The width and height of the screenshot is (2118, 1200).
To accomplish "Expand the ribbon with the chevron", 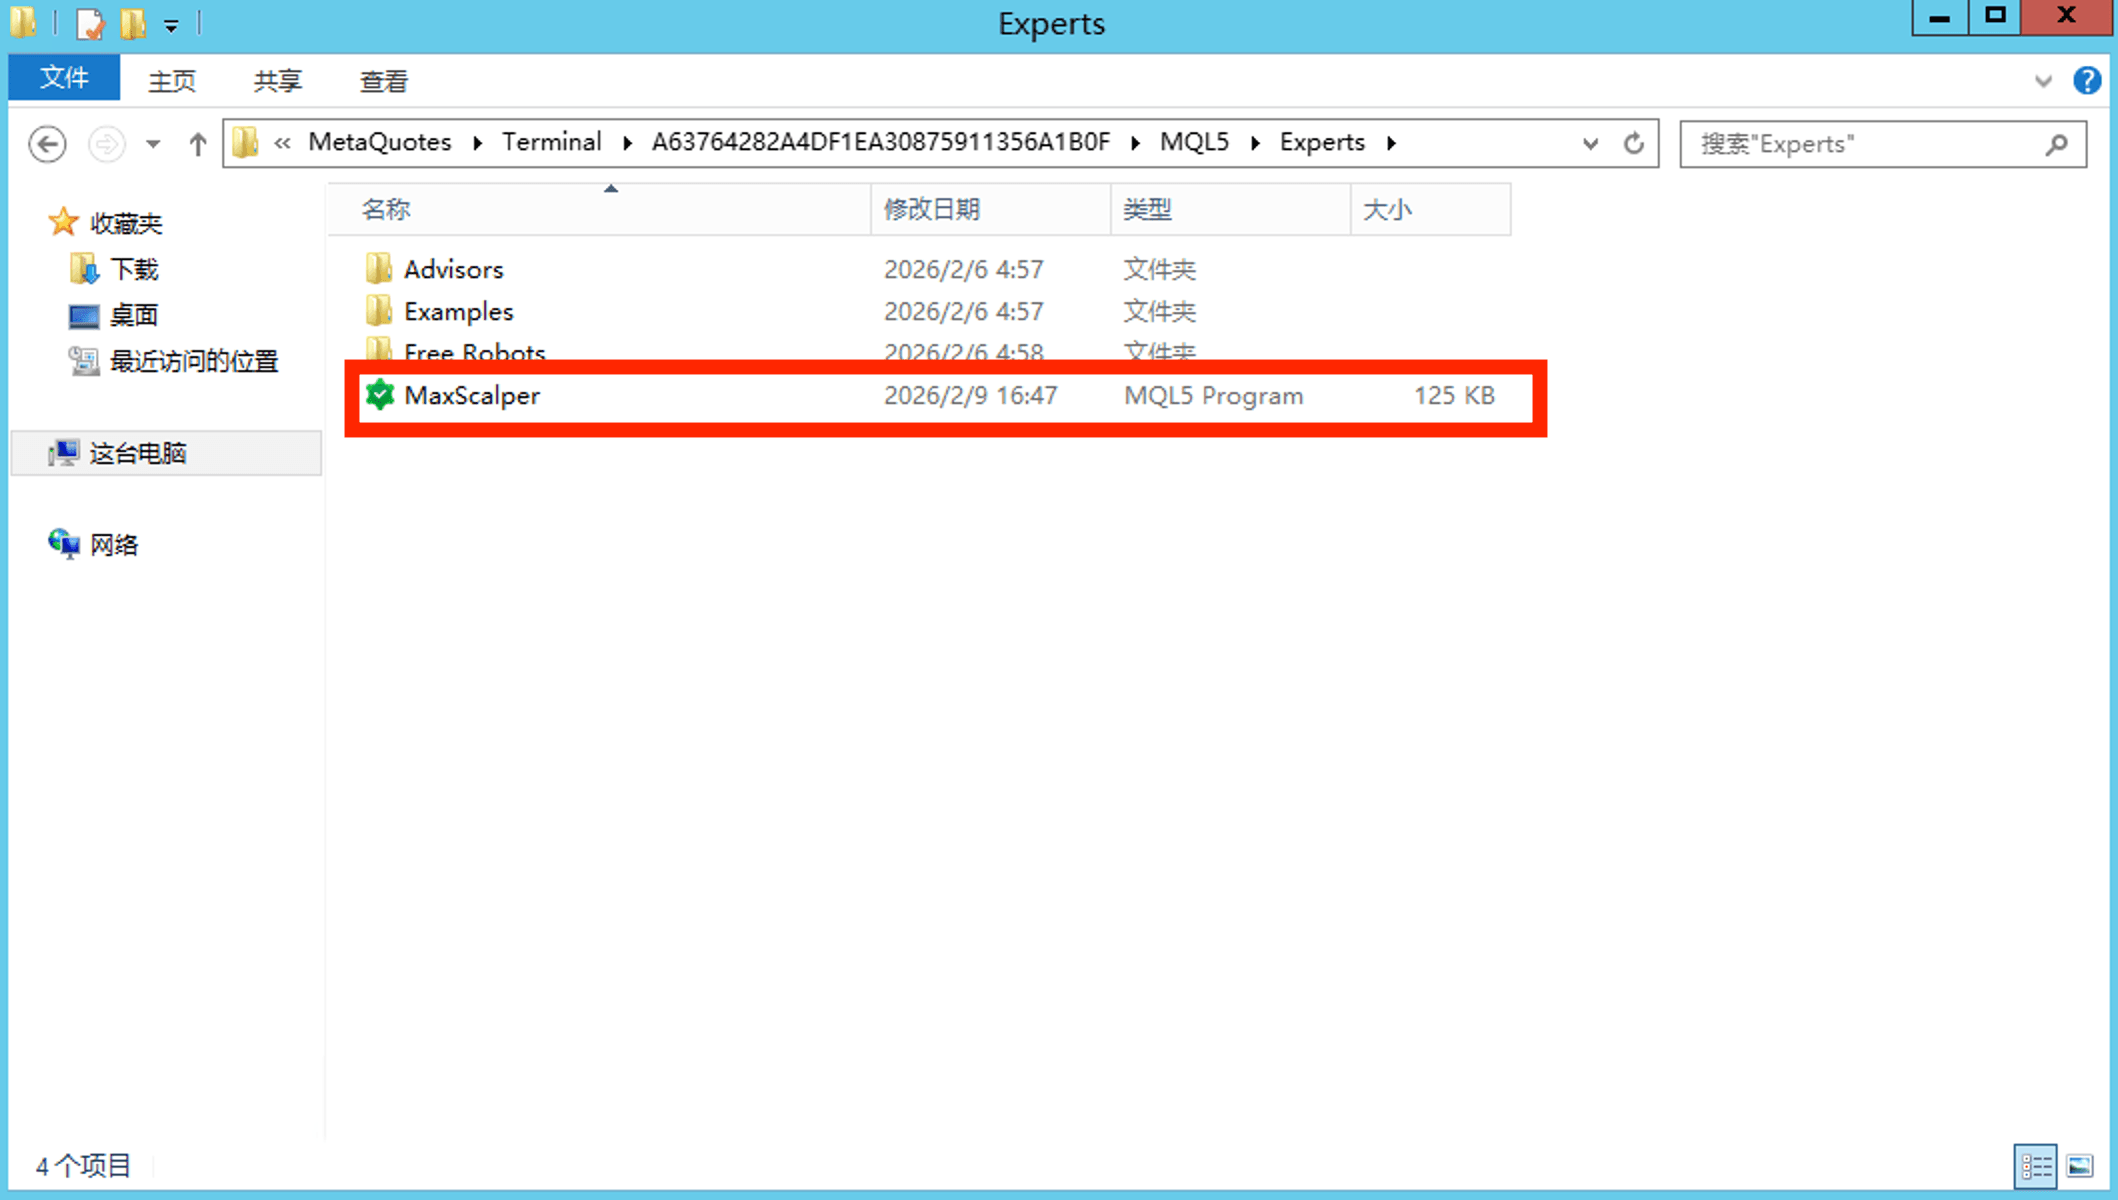I will click(x=2043, y=81).
